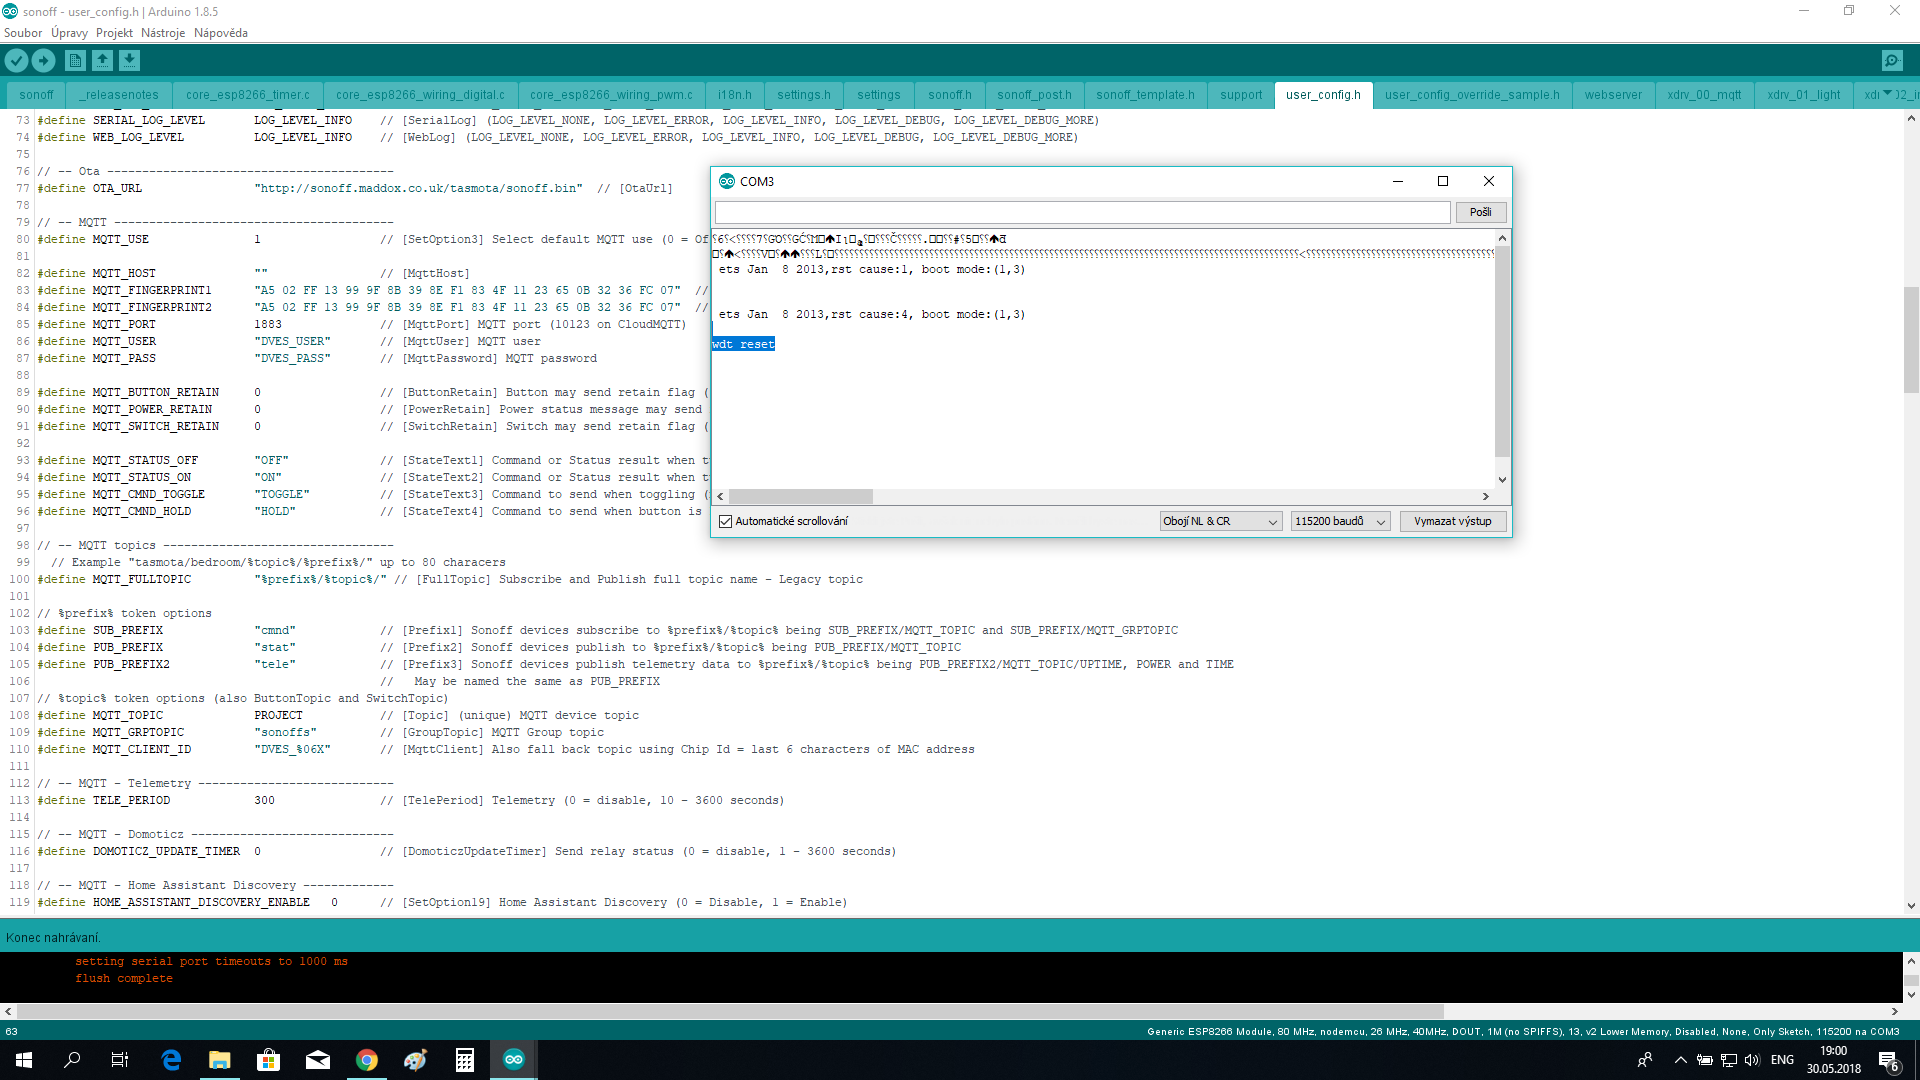Click the Verify (checkmark) toolbar icon
This screenshot has height=1080, width=1920.
point(16,61)
